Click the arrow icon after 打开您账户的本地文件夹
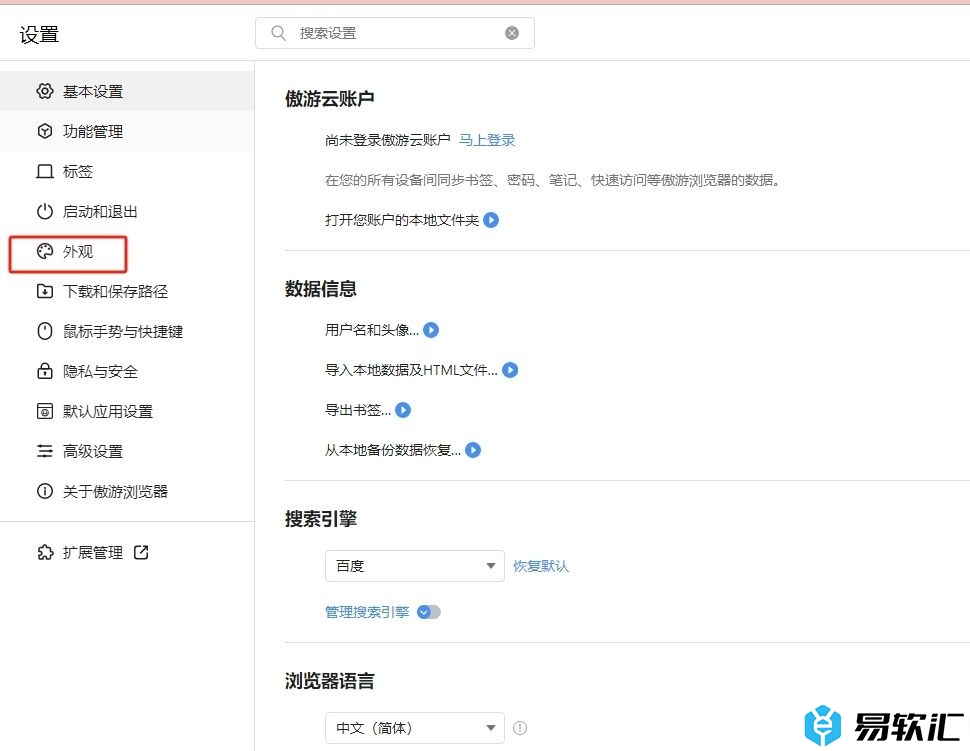 click(491, 220)
